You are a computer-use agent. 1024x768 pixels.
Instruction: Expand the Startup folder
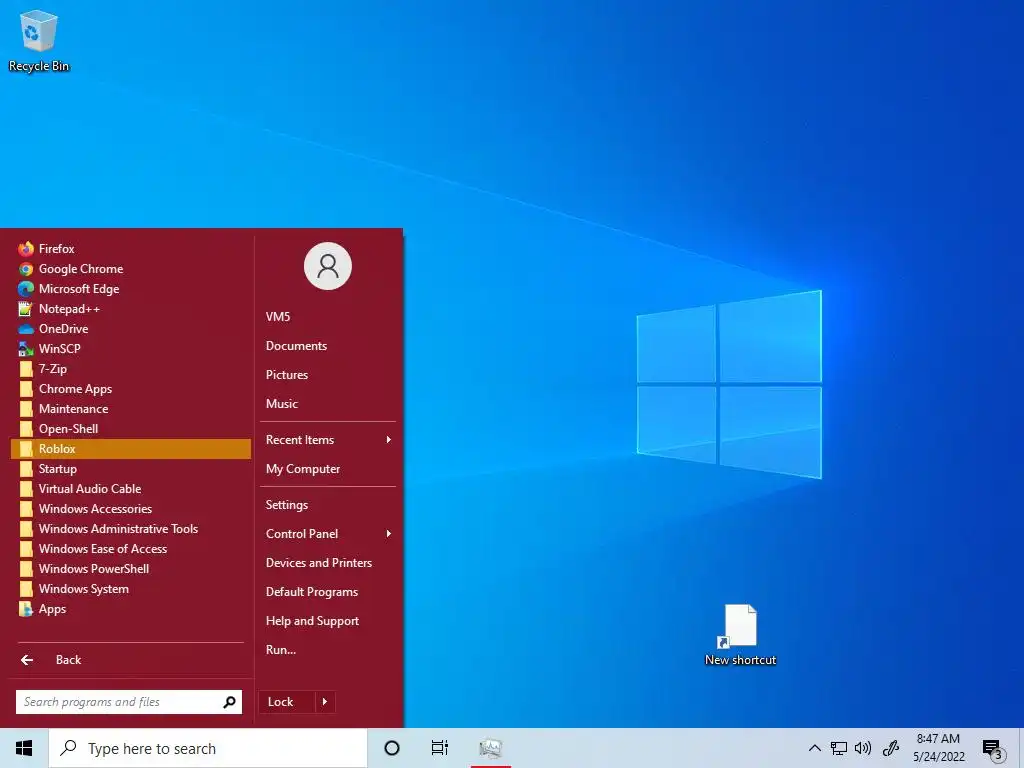131,469
